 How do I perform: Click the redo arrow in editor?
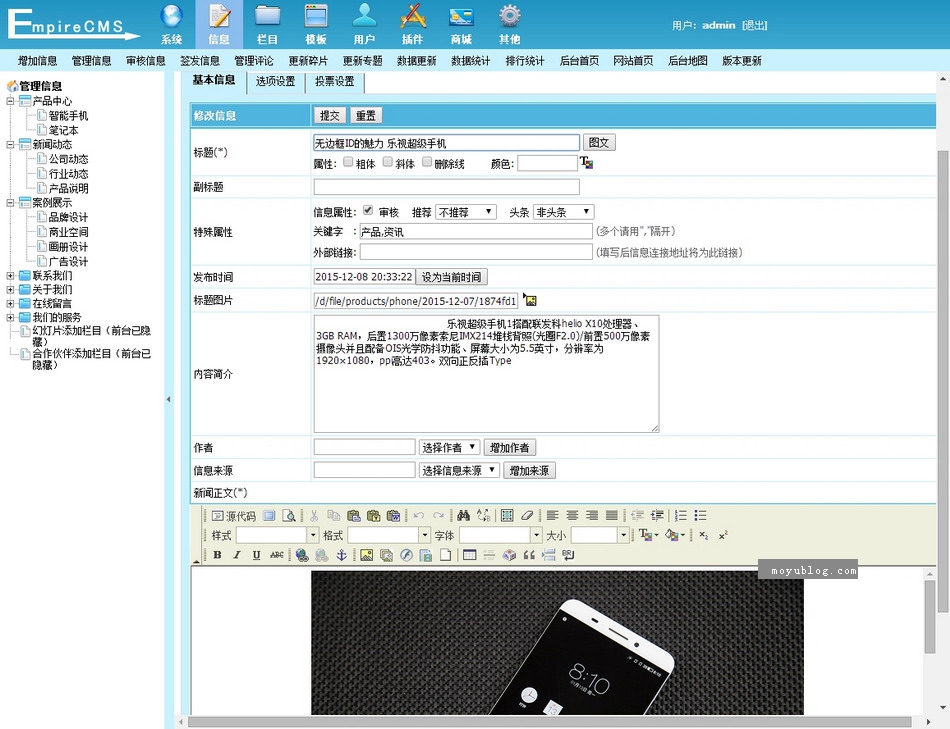pos(439,516)
